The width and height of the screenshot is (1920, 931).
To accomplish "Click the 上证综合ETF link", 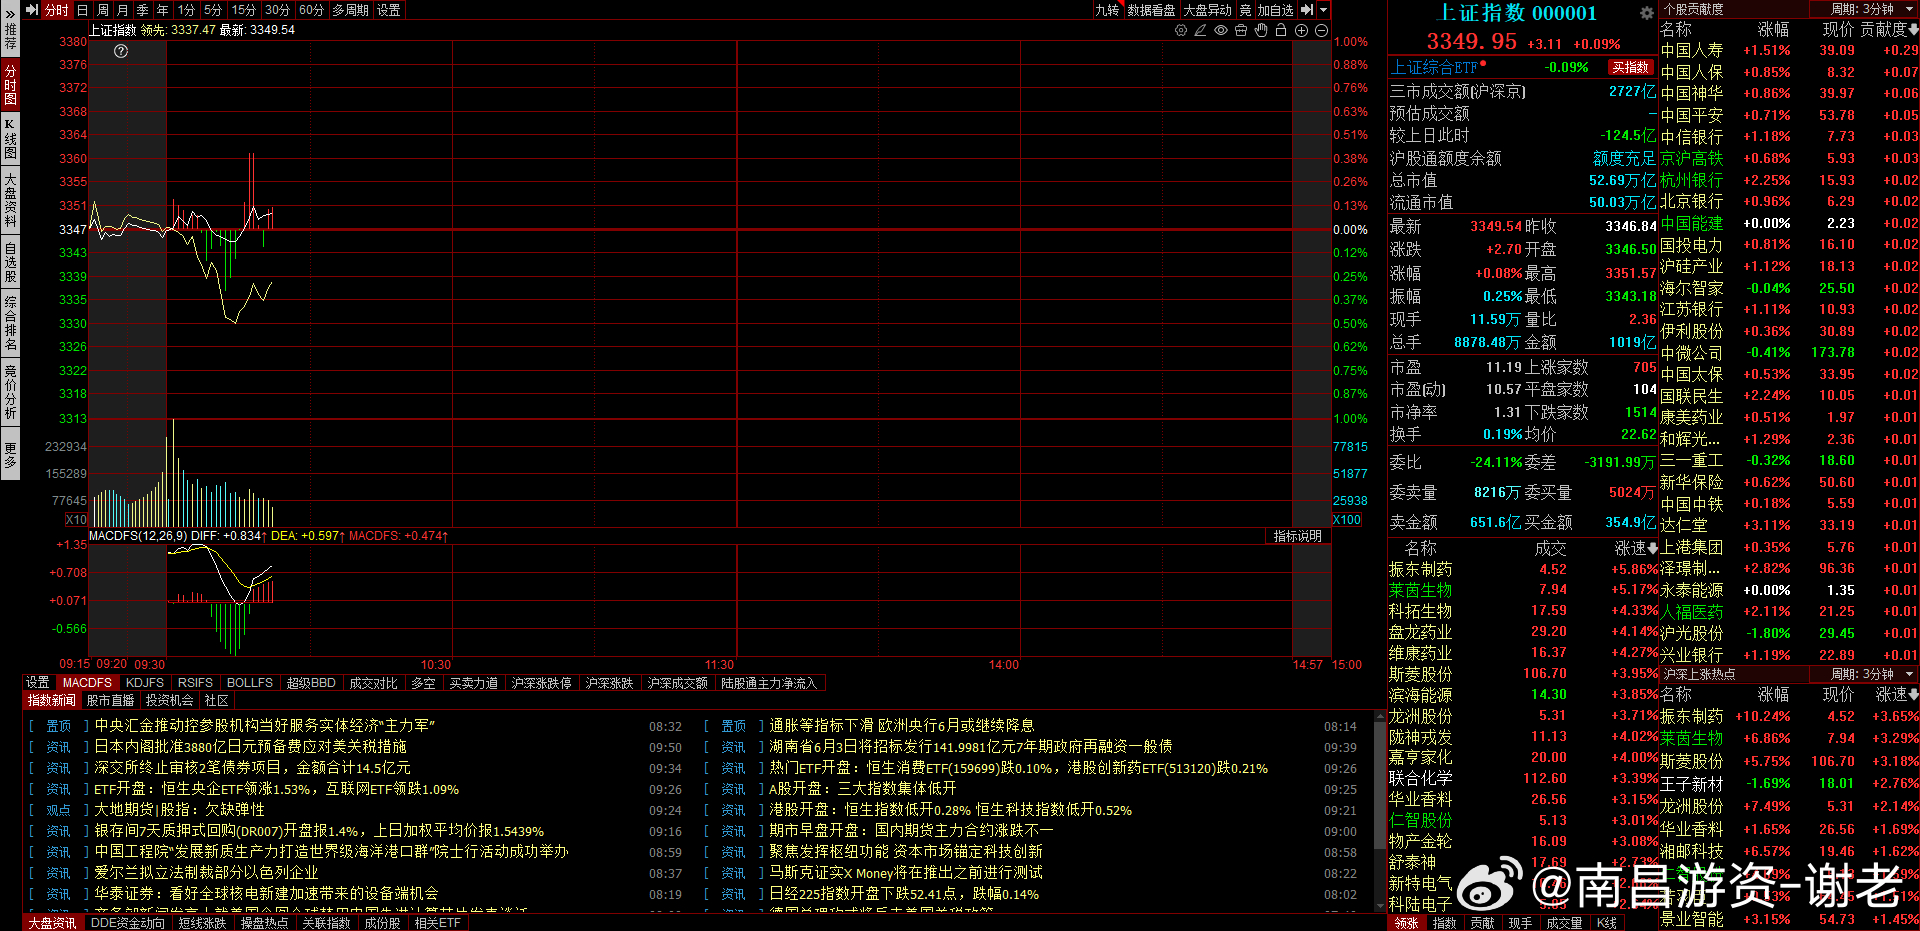I will click(x=1433, y=67).
